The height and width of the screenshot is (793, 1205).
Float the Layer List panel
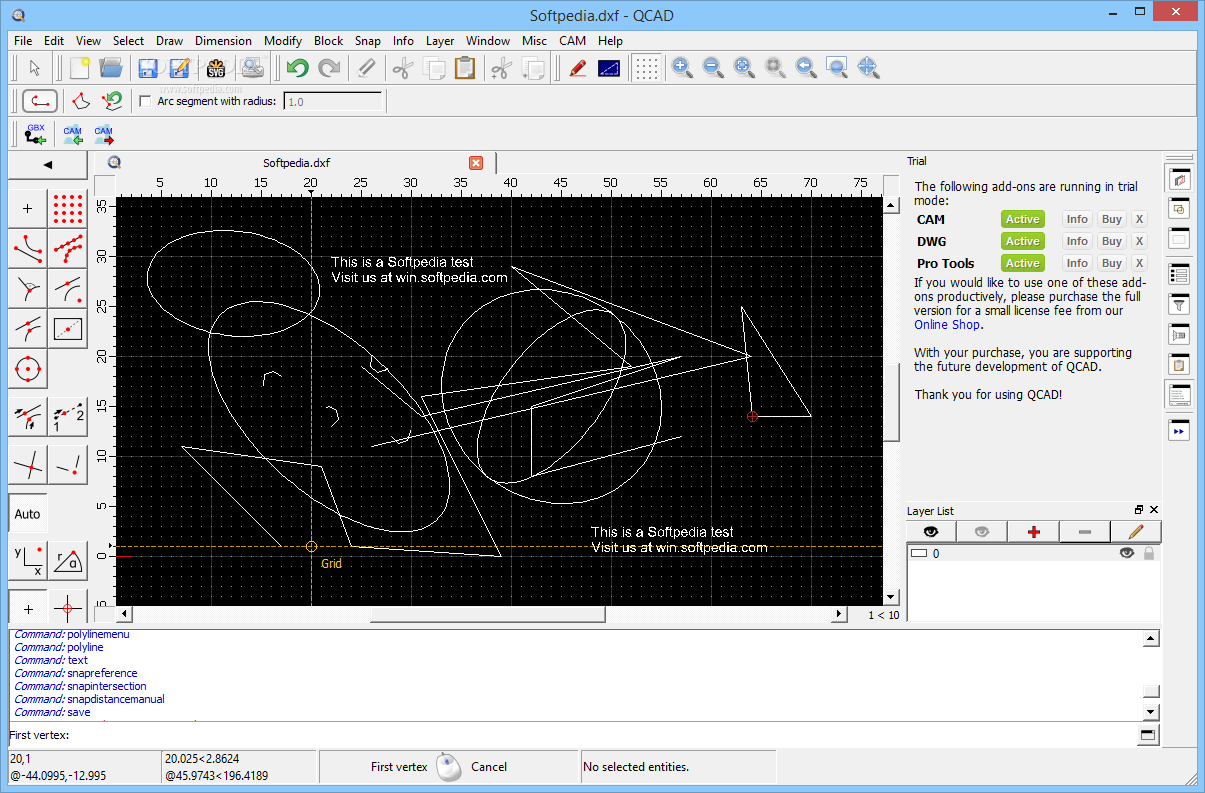tap(1139, 510)
